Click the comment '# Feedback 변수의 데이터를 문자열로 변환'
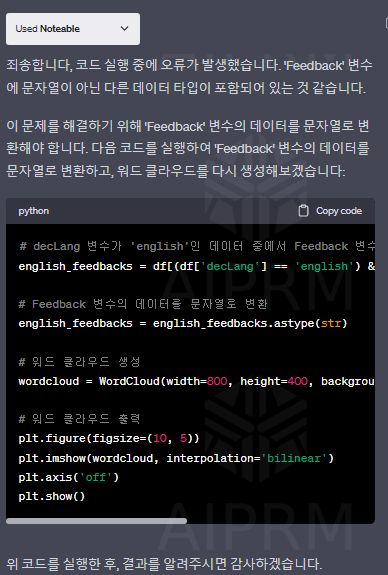Image resolution: width=388 pixels, height=575 pixels. click(x=143, y=304)
